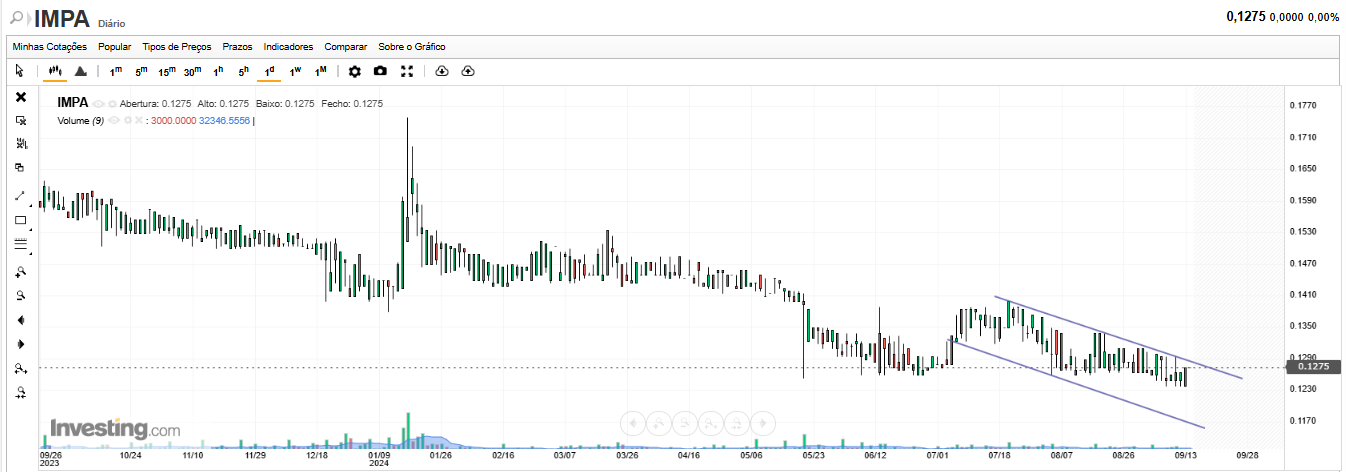
Task: Select the trend line drawing tool
Action: [20, 195]
